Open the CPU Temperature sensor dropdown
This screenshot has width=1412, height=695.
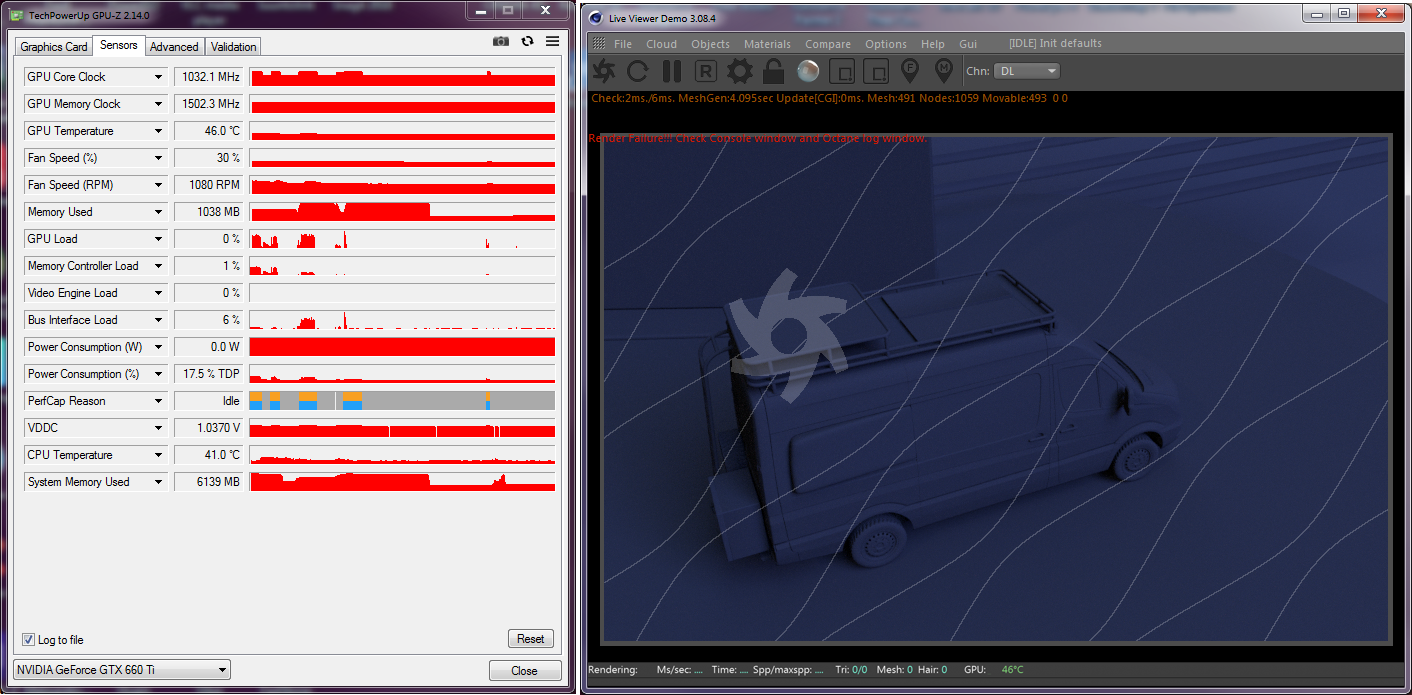158,455
